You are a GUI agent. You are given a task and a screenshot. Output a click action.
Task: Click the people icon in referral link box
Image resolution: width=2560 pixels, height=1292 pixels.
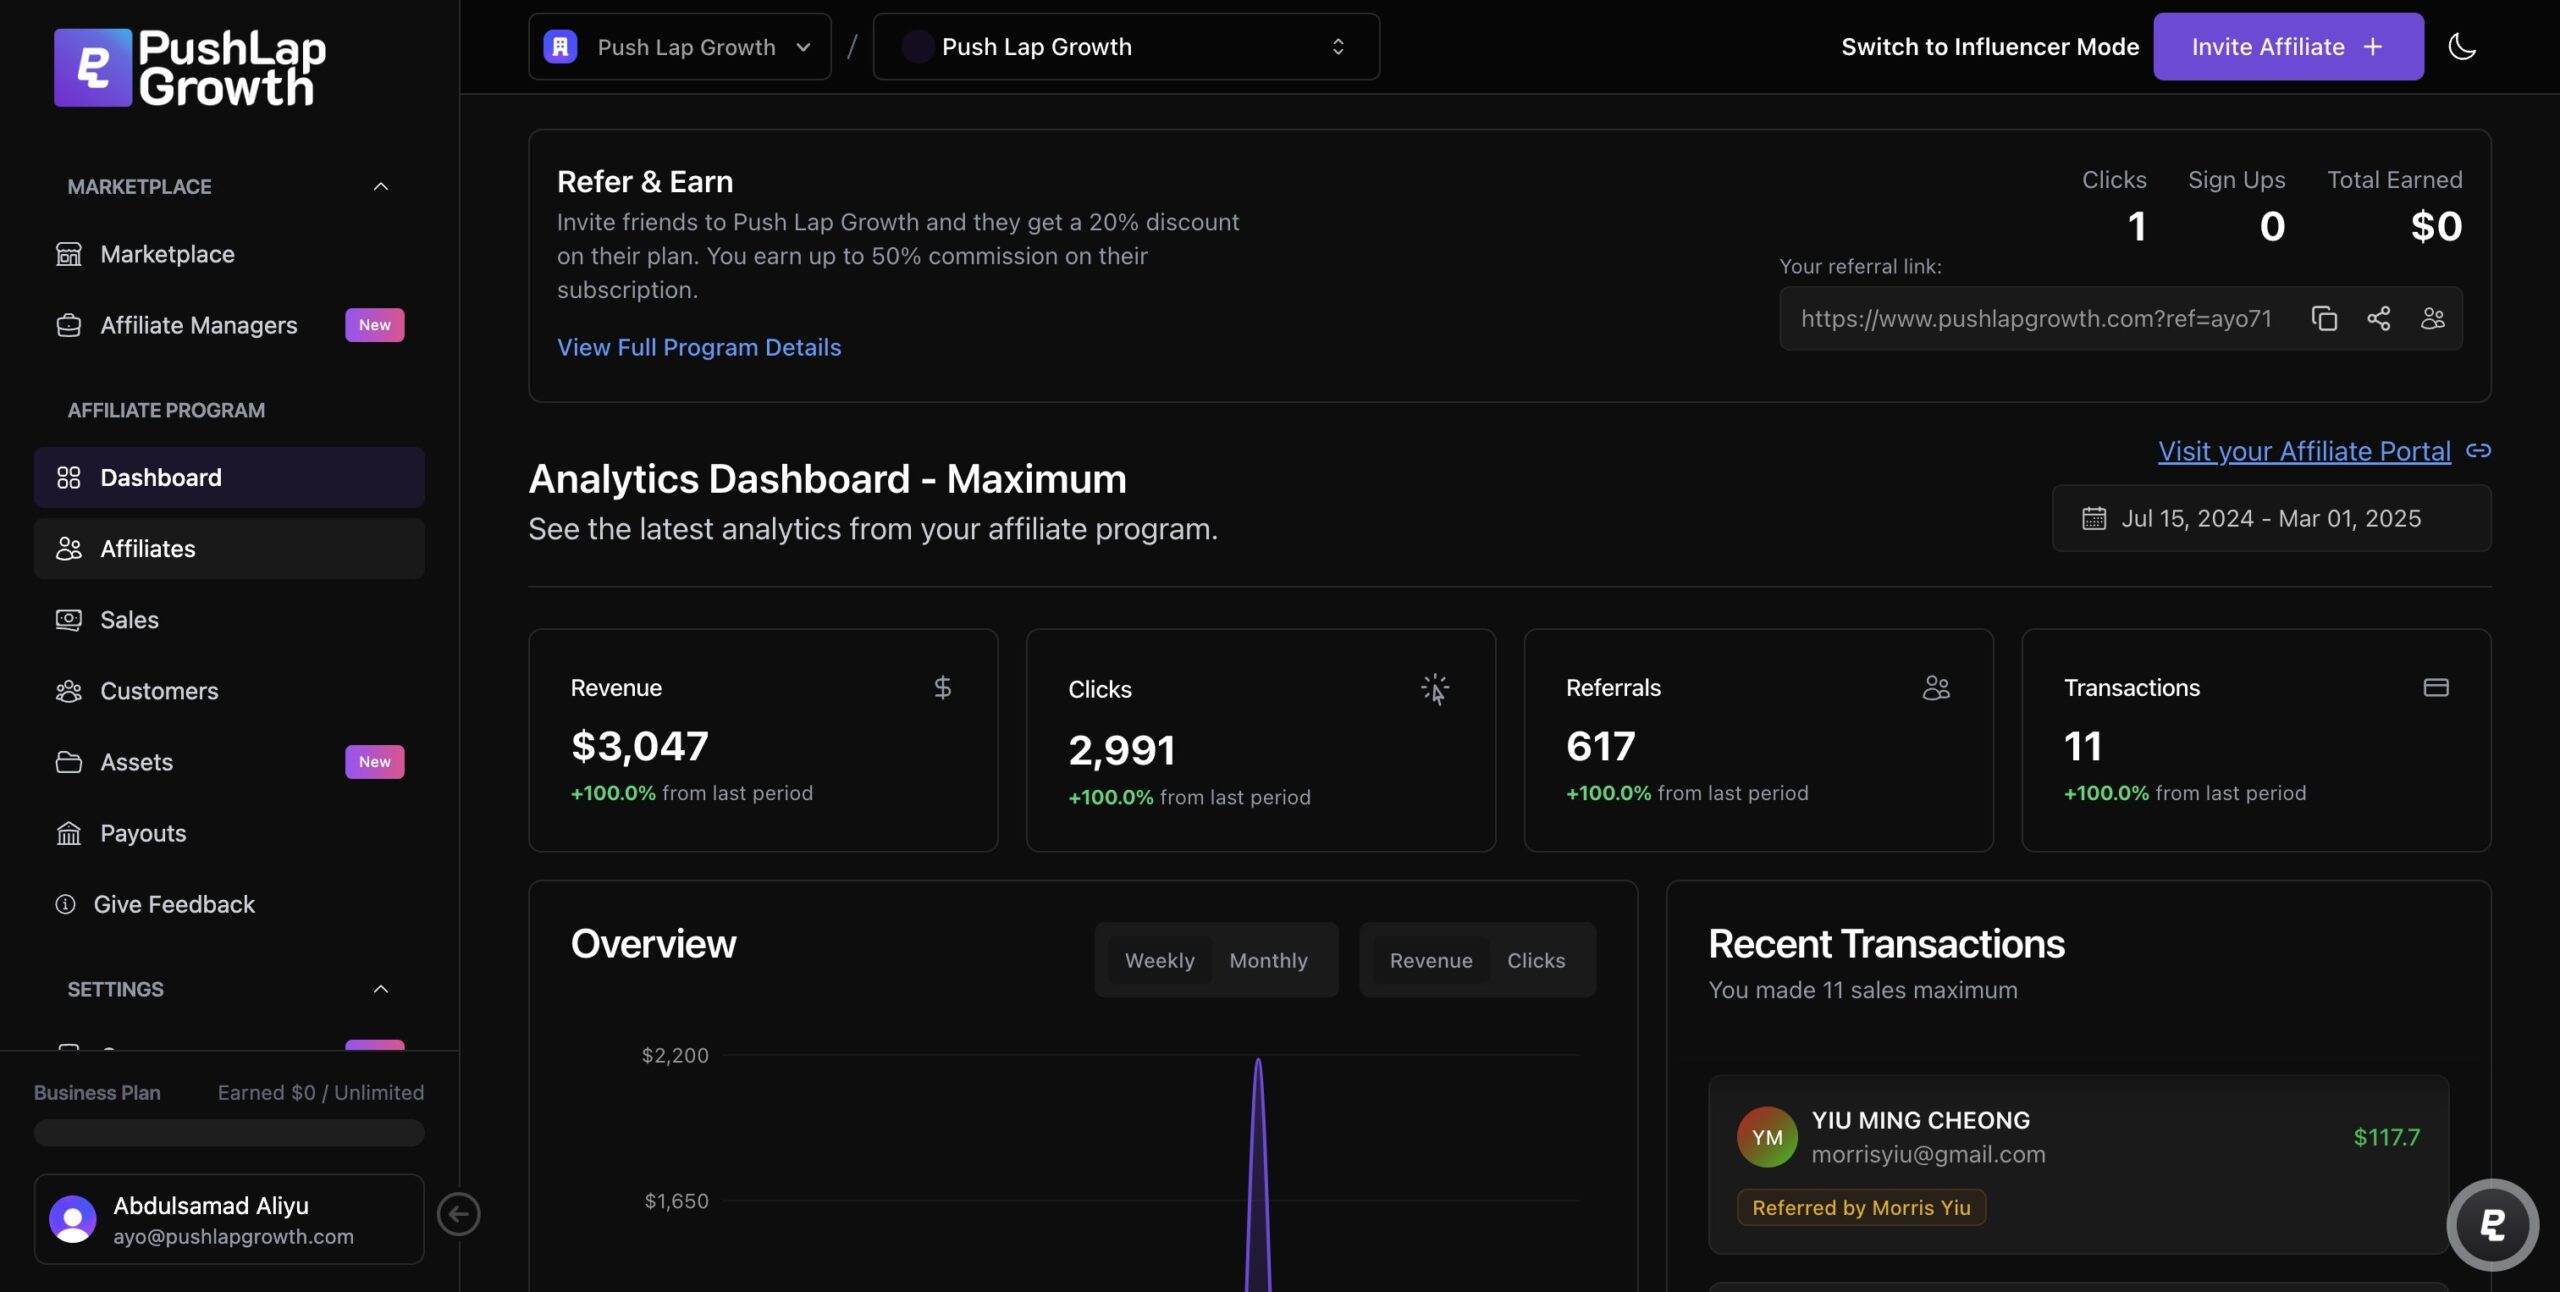[x=2432, y=318]
